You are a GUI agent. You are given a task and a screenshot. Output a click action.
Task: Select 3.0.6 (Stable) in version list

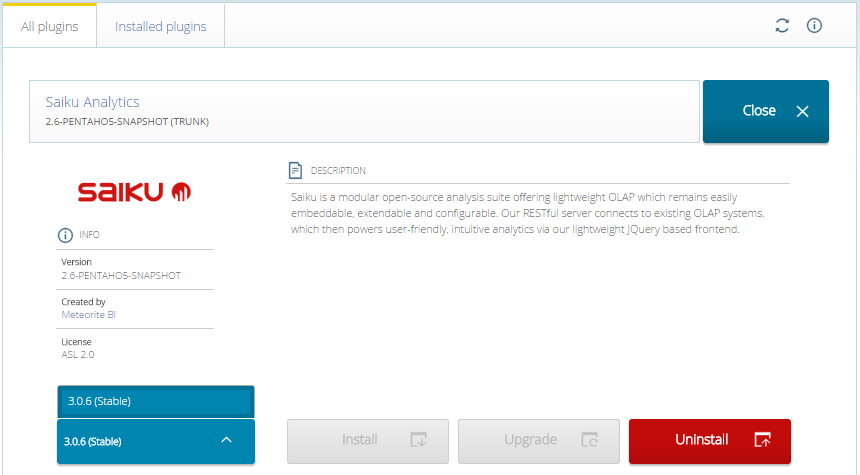(156, 402)
